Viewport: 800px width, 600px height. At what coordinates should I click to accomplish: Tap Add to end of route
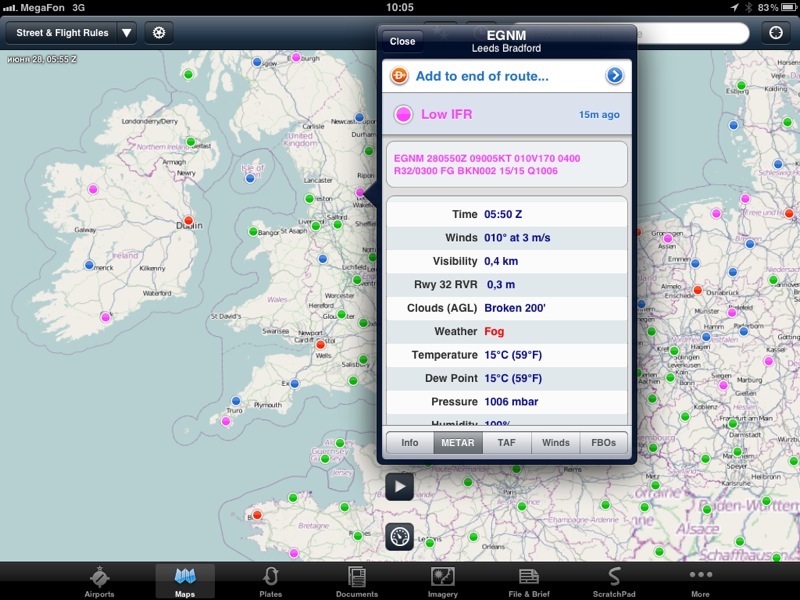481,76
